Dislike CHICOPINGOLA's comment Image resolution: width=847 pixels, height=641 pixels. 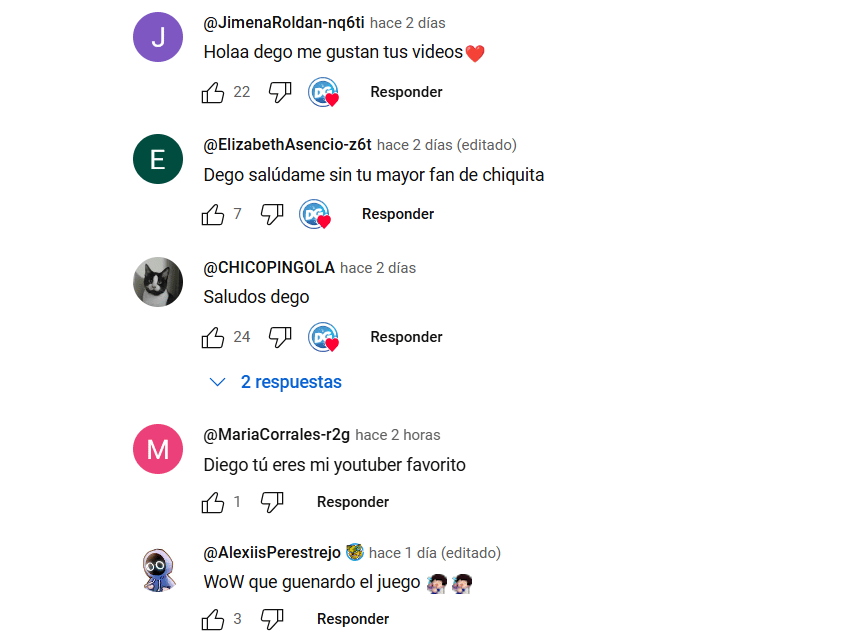(x=280, y=338)
